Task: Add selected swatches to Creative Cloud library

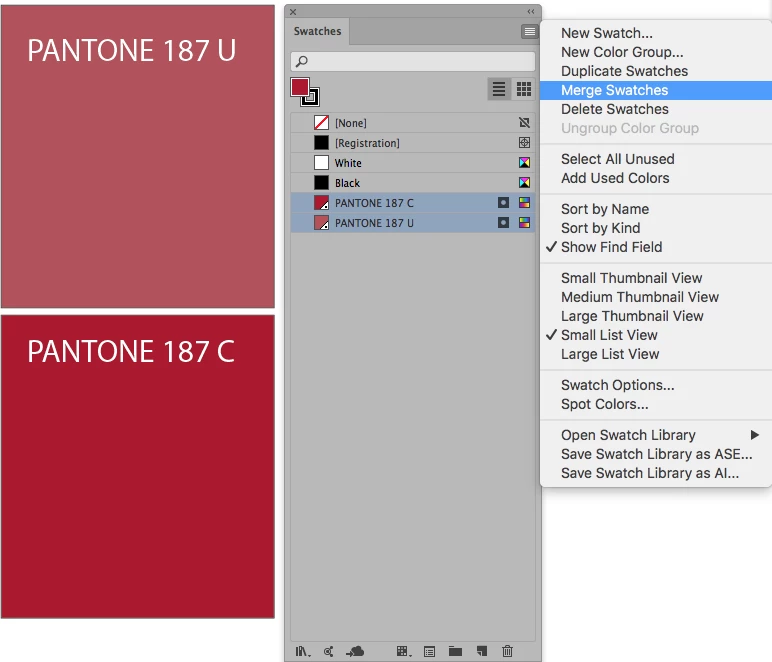Action: pyautogui.click(x=355, y=652)
